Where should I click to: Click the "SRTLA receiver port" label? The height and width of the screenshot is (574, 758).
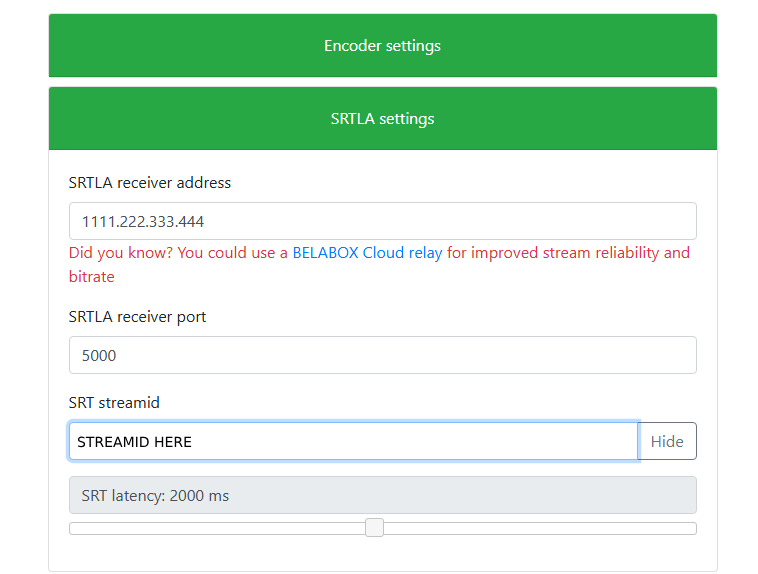point(138,317)
